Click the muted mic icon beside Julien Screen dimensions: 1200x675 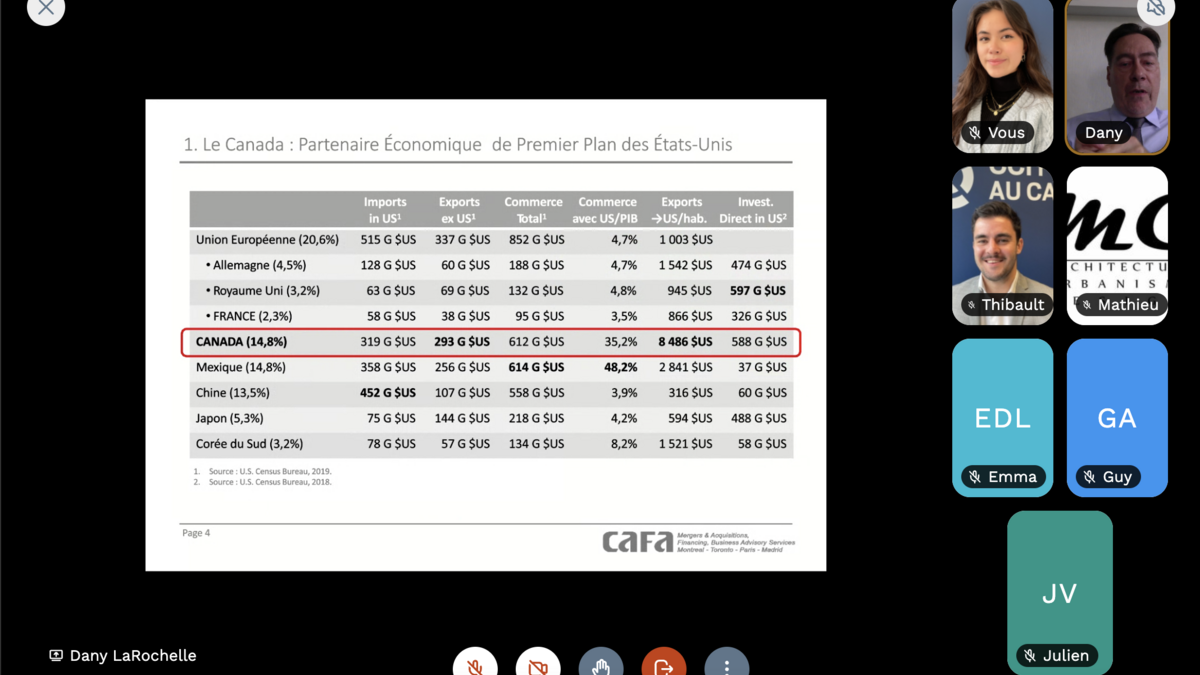[1030, 656]
